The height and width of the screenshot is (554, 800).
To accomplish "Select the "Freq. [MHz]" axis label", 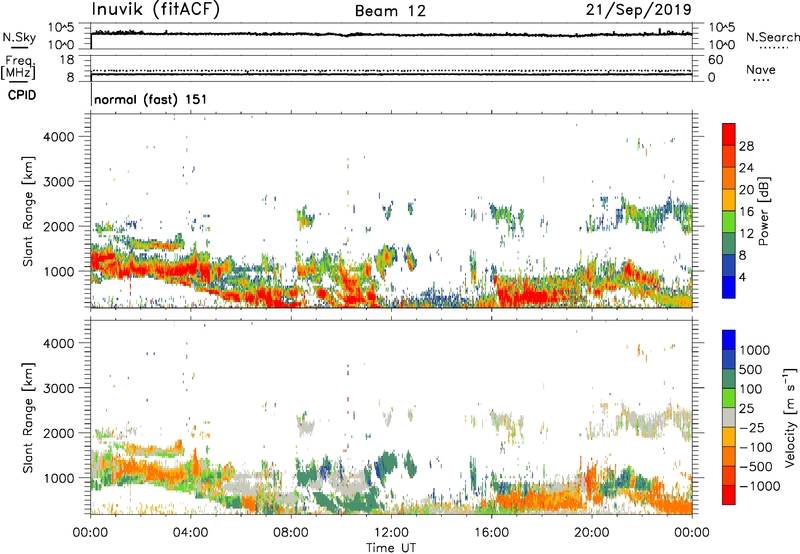I will click(x=18, y=67).
